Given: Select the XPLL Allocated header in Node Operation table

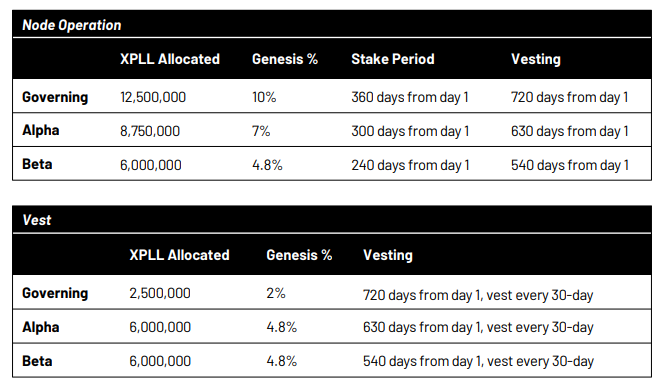Looking at the screenshot, I should point(170,59).
